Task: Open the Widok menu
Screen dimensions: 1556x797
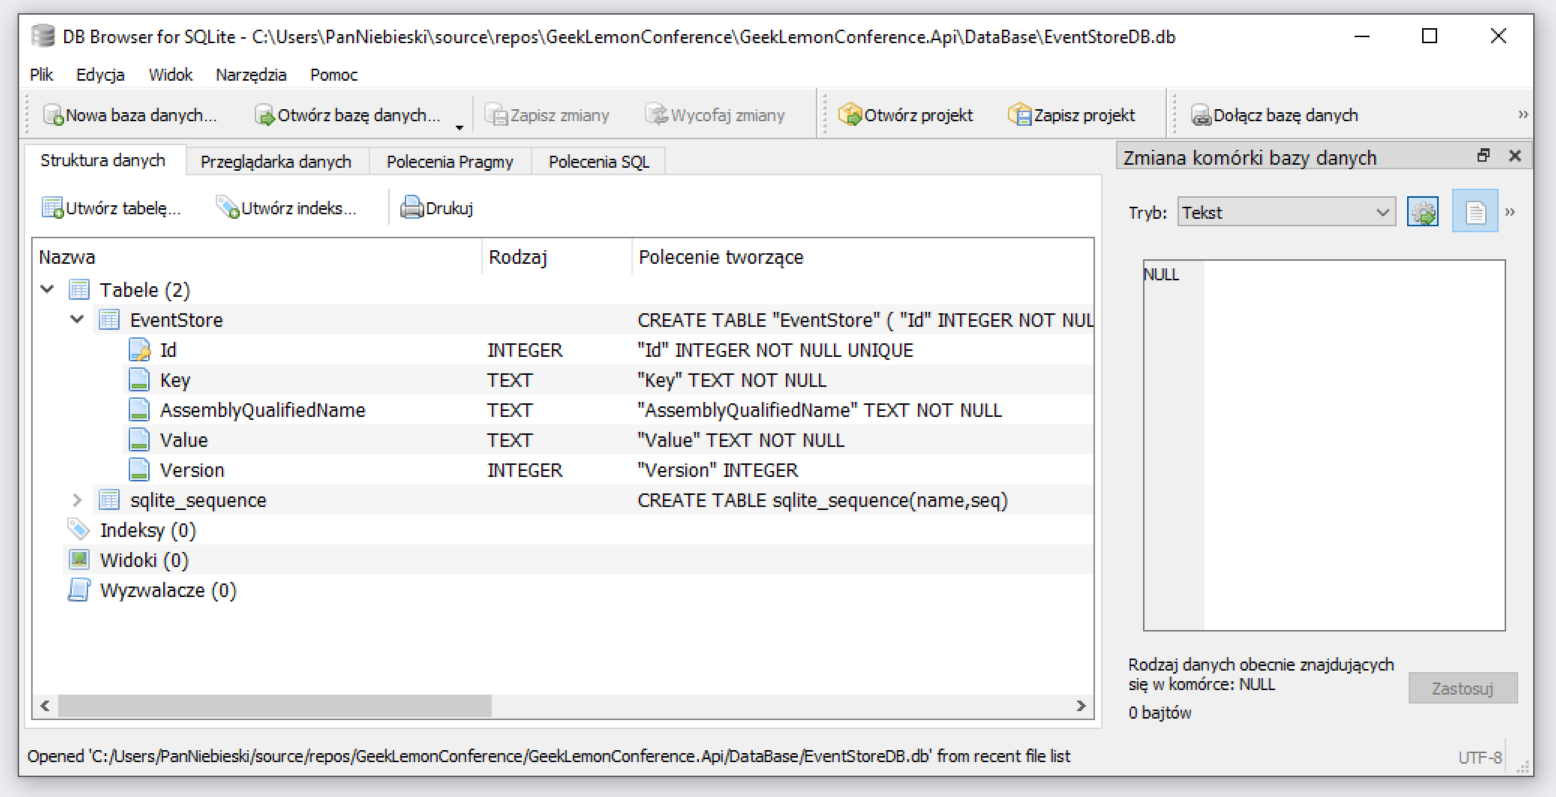Action: tap(170, 75)
